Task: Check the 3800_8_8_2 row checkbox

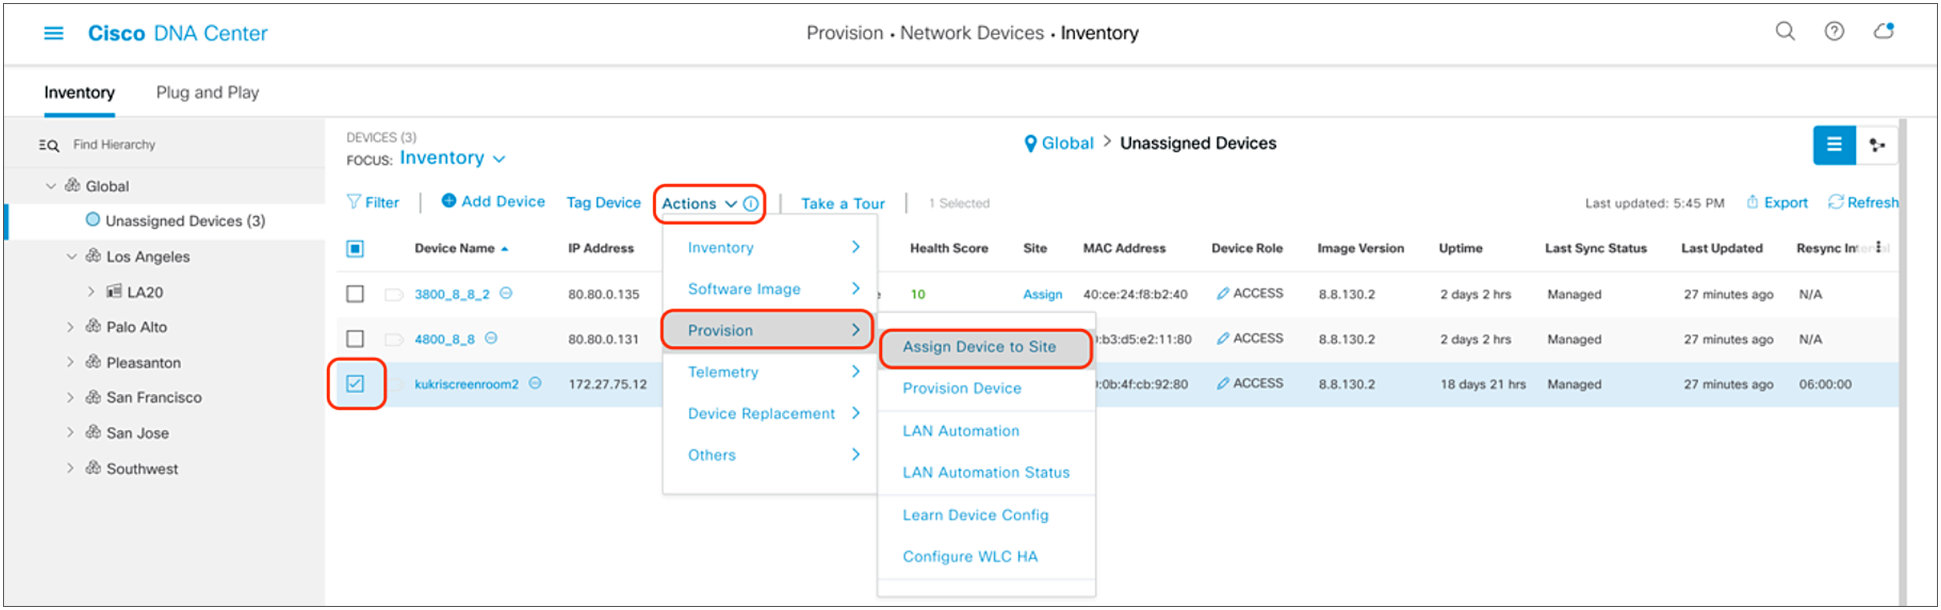Action: (x=355, y=294)
